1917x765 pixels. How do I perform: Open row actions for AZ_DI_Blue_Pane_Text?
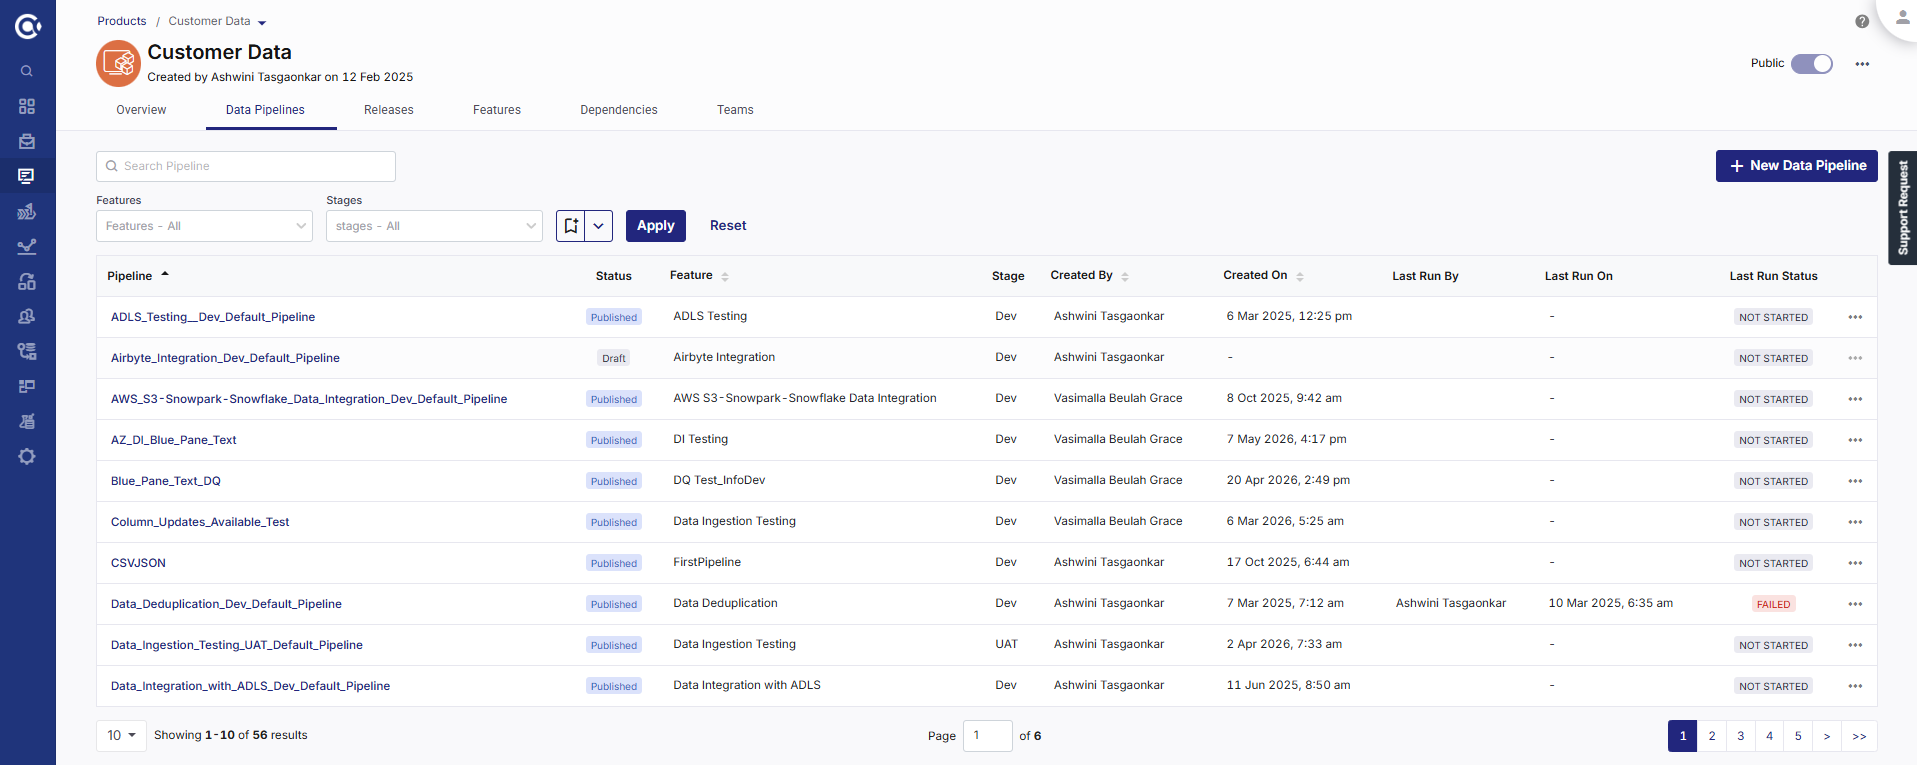1855,440
